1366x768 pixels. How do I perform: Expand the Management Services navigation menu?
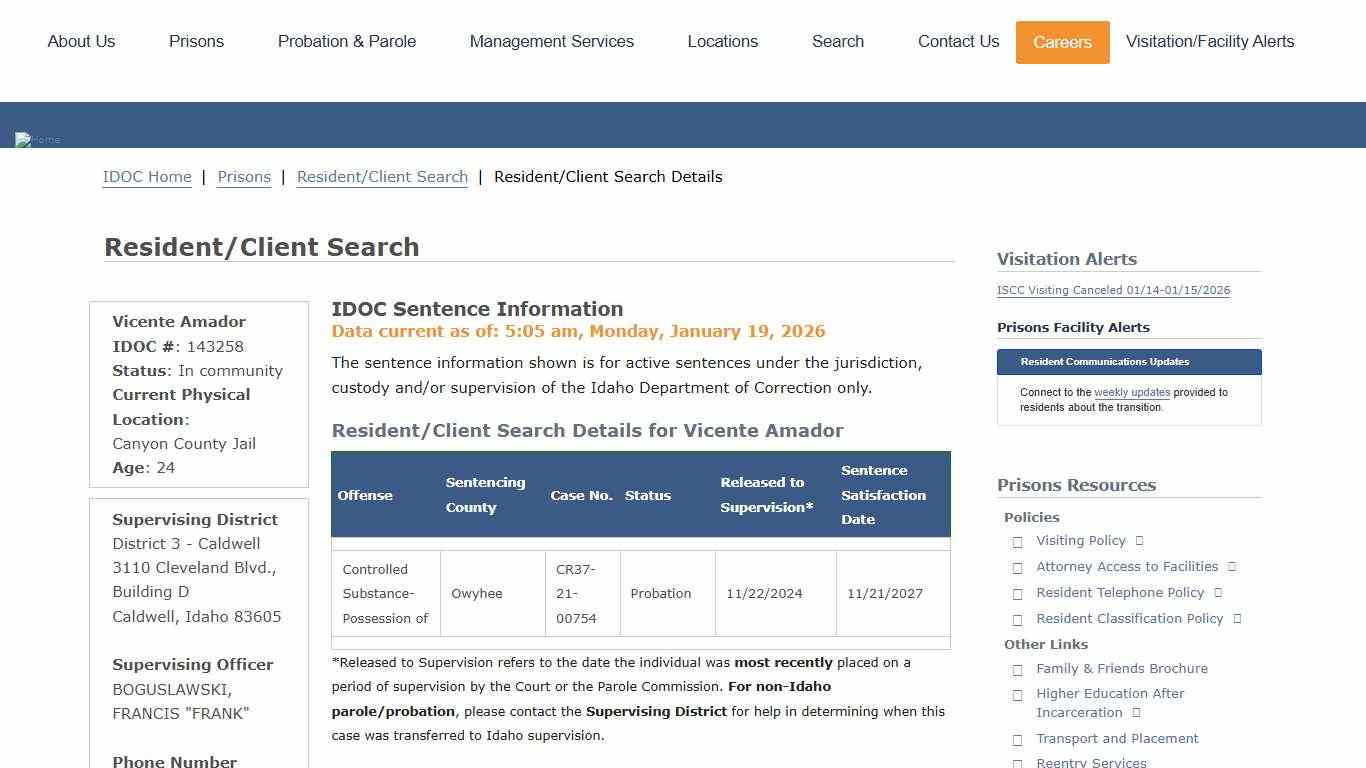[x=551, y=42]
